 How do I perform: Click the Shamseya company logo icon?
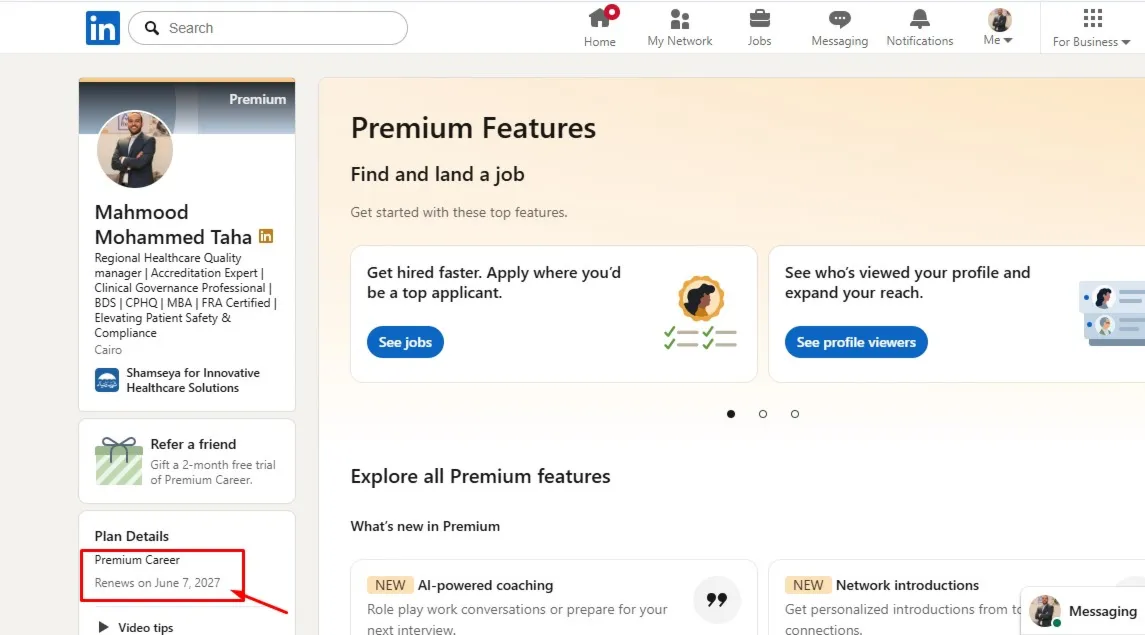point(107,380)
